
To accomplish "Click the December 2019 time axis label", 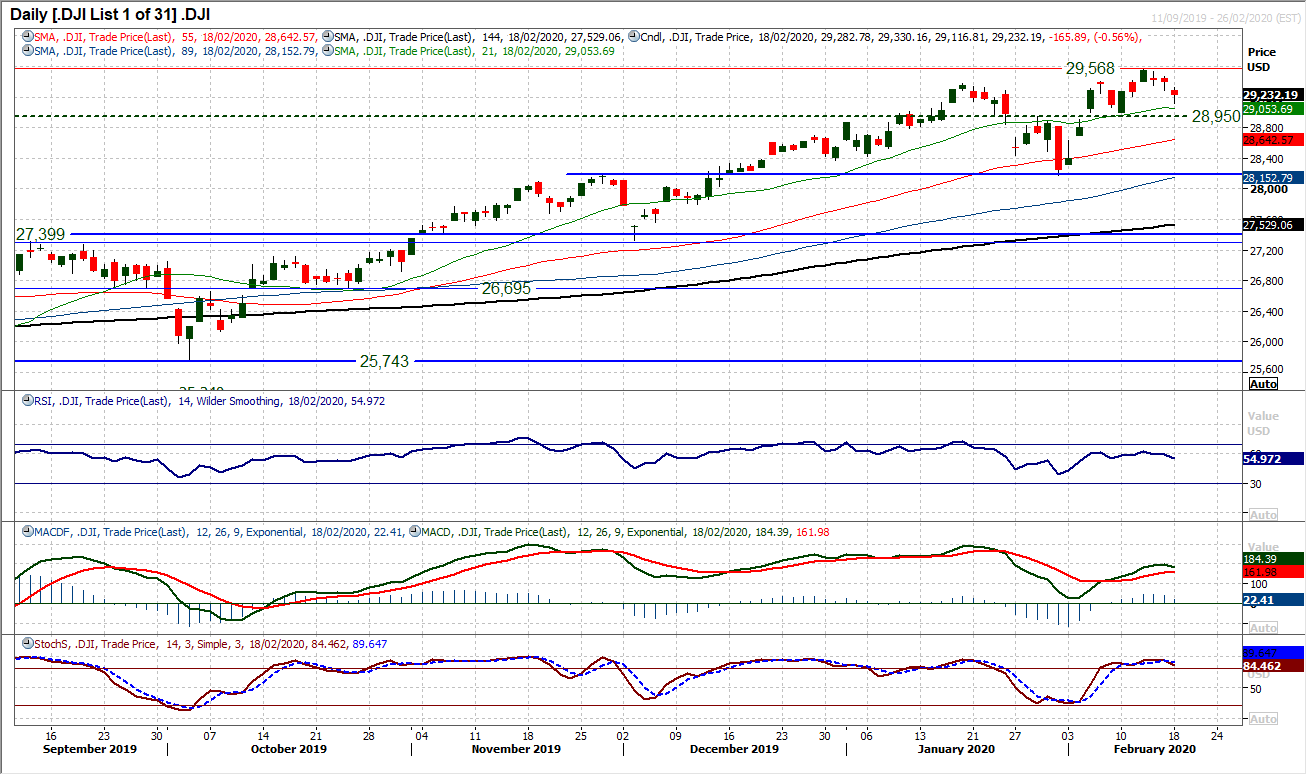I will 734,750.
